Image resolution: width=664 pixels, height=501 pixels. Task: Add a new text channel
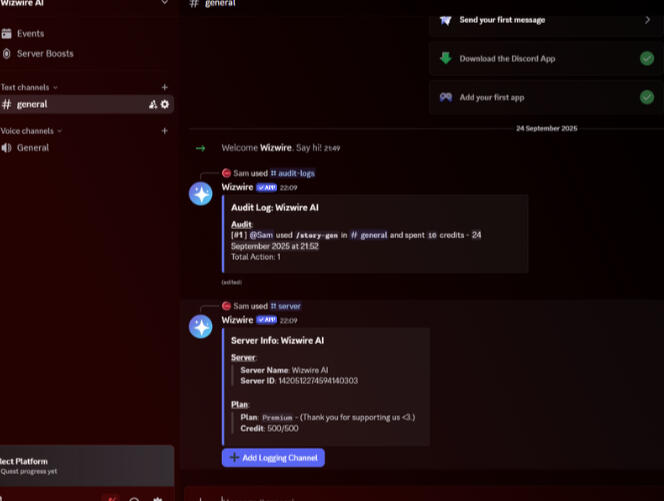[x=165, y=87]
